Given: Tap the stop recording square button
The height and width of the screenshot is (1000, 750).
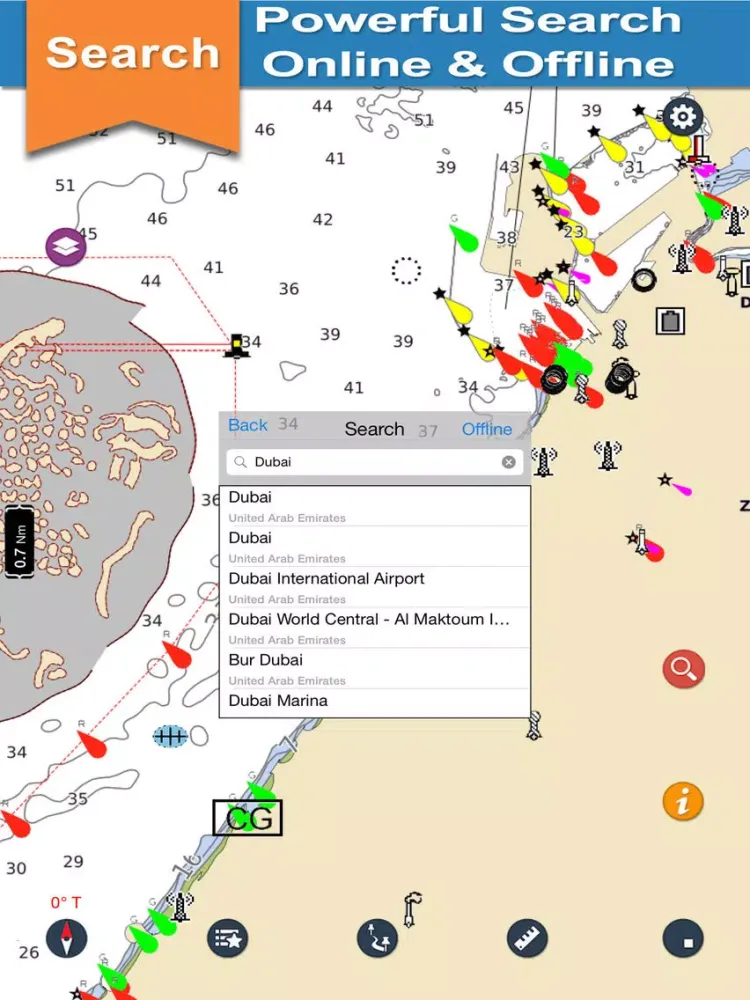Looking at the screenshot, I should (683, 938).
